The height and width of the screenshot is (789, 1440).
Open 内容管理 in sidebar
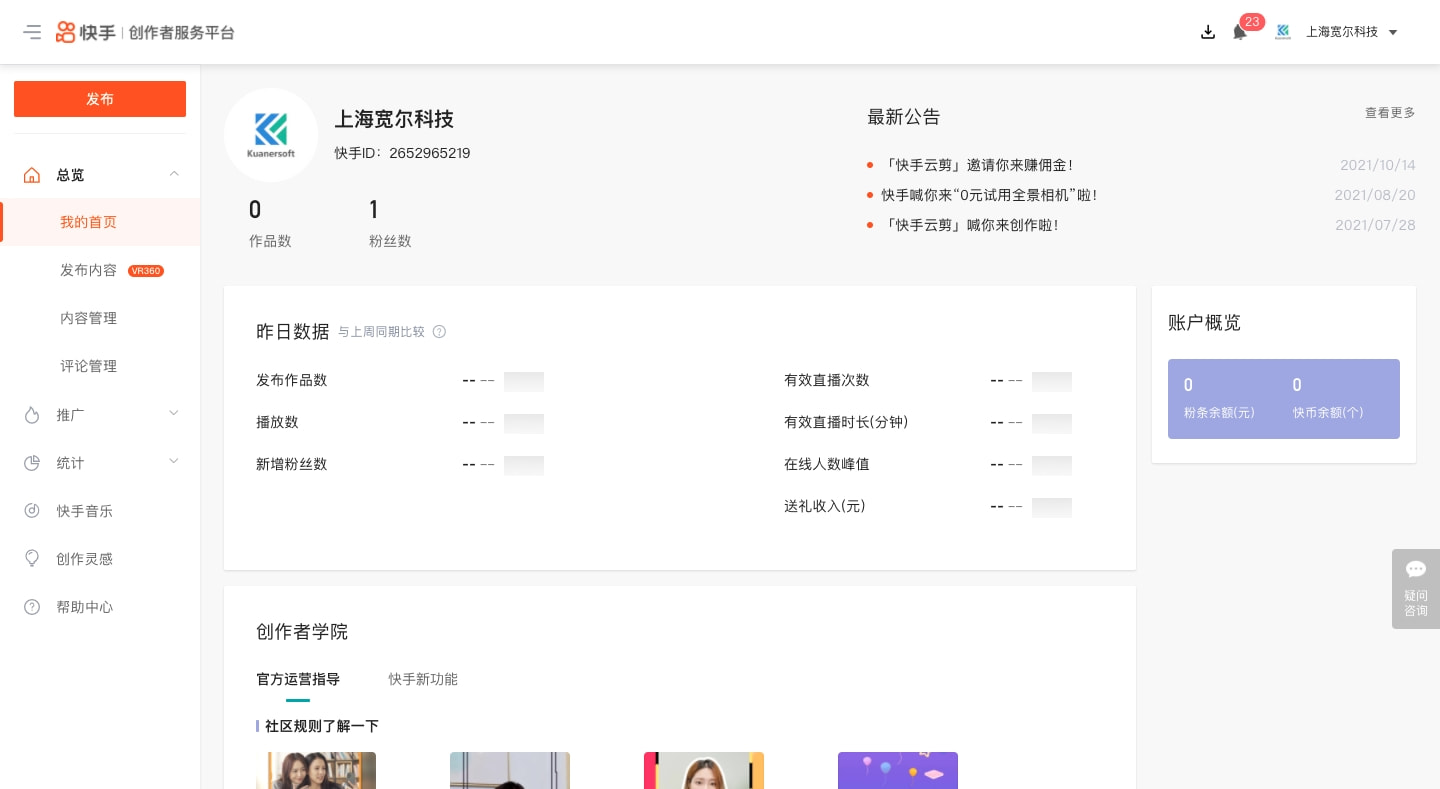[100, 318]
